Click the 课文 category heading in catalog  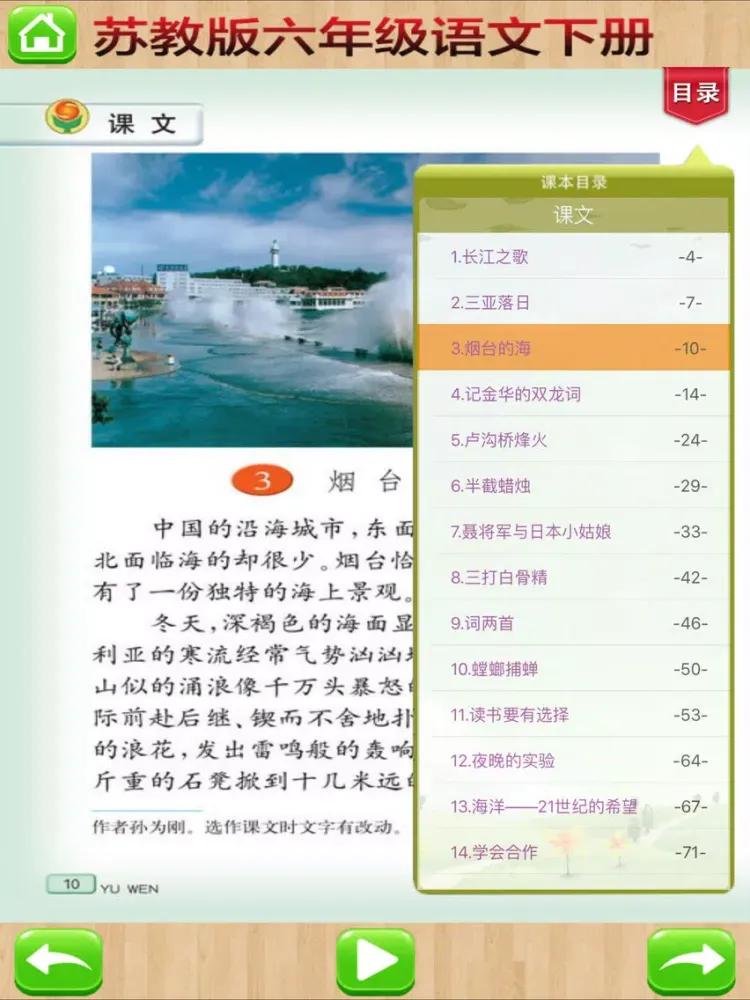(x=573, y=216)
